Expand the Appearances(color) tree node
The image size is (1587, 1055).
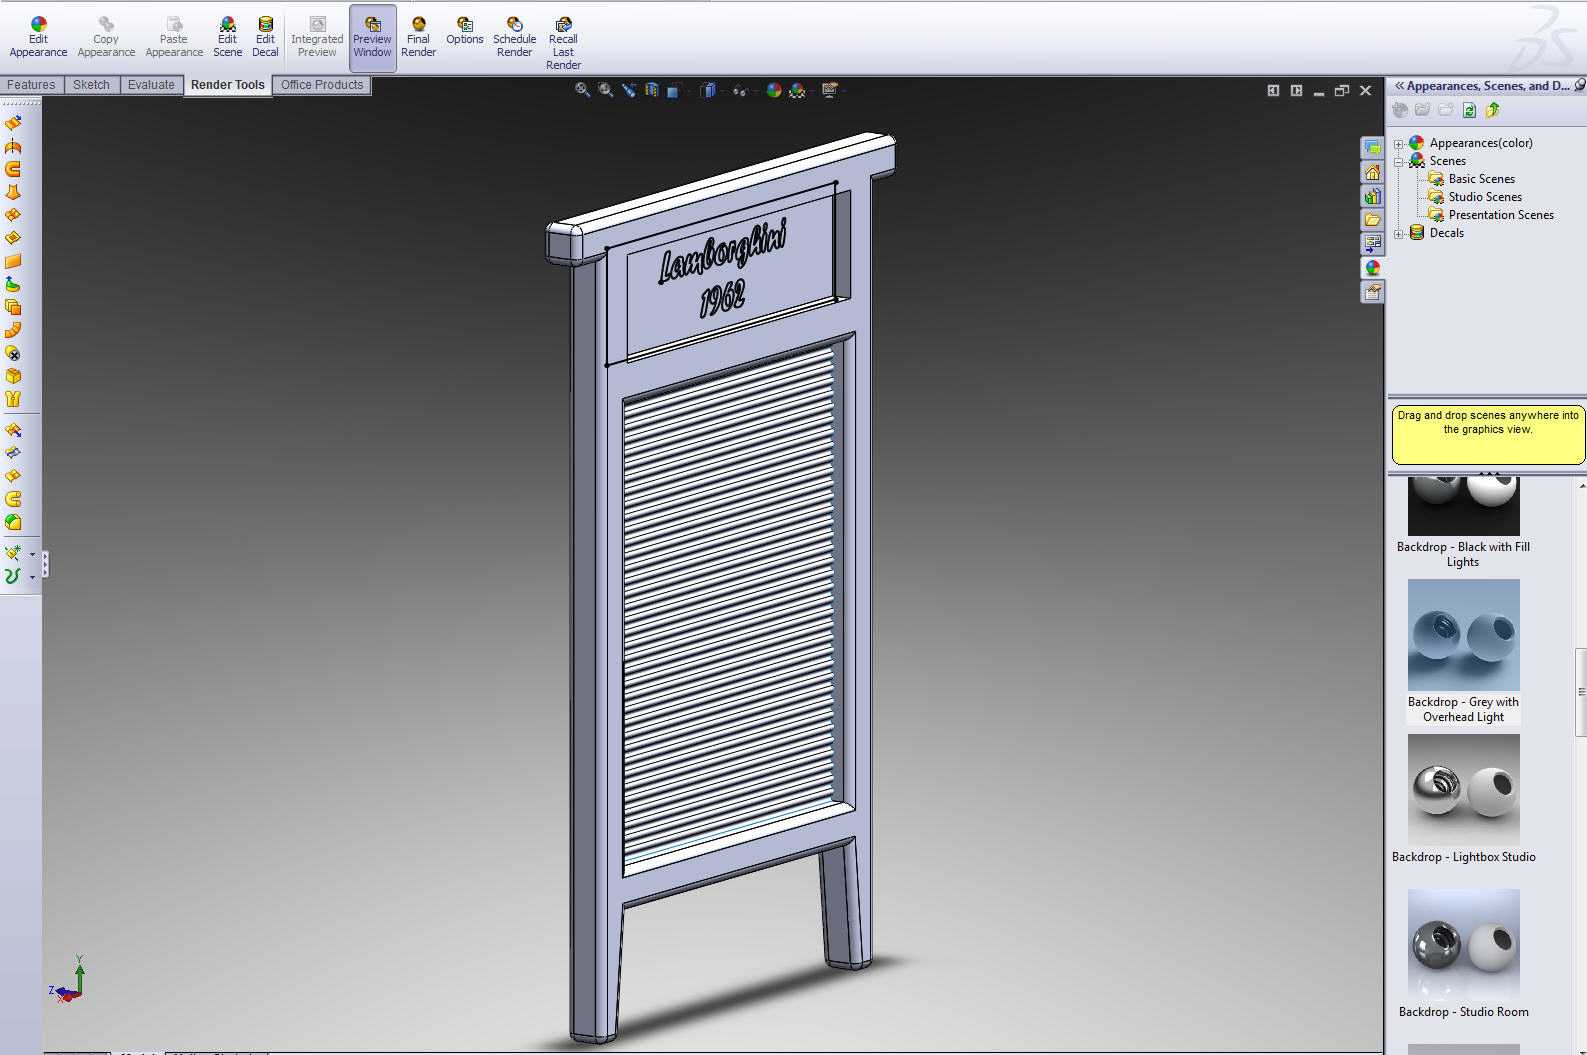pos(1399,144)
